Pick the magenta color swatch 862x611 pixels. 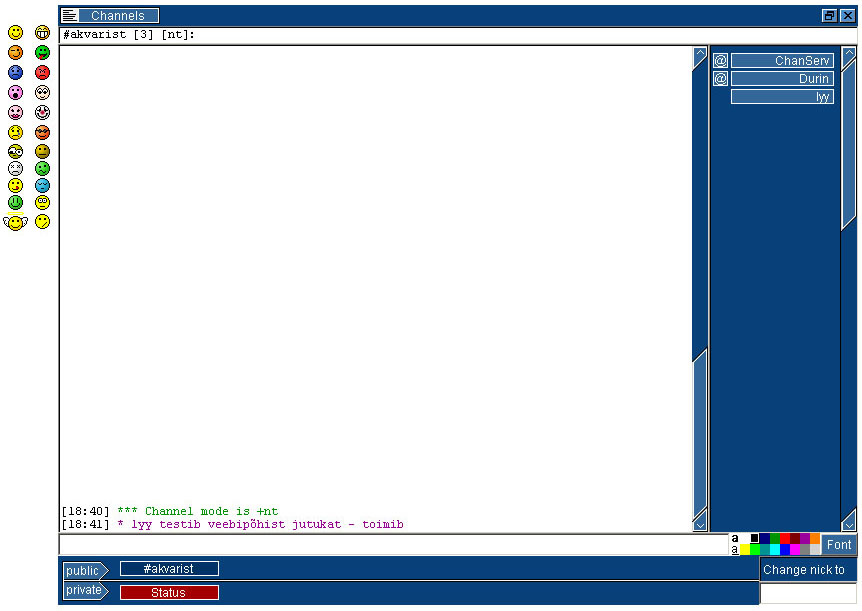tap(795, 549)
